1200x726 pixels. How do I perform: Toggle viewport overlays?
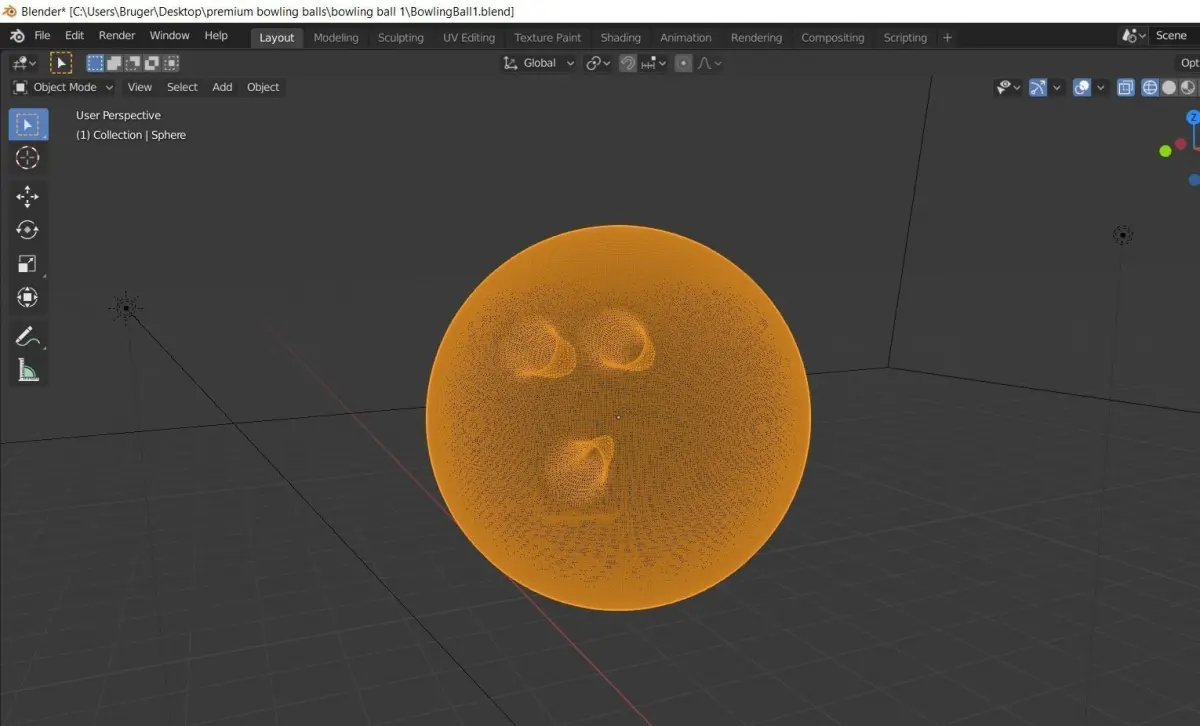tap(1082, 88)
